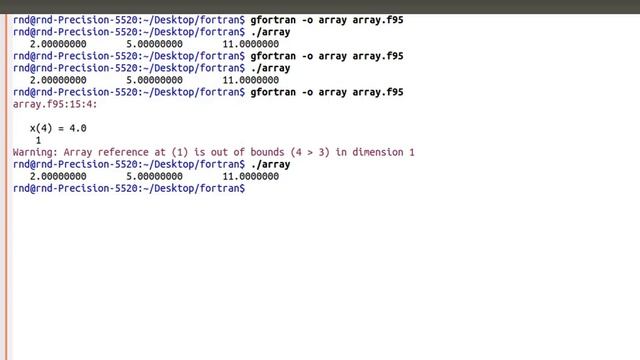Click the x(4) = 4.0 source line
Image resolution: width=640 pixels, height=360 pixels.
[x=58, y=128]
